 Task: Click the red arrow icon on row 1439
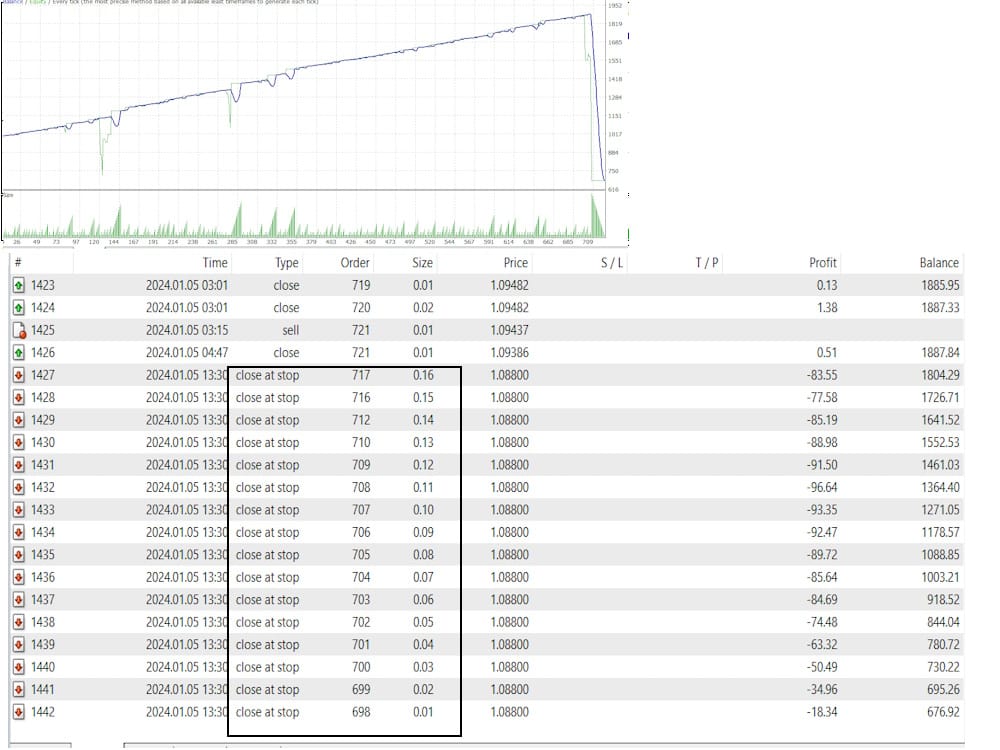point(19,645)
